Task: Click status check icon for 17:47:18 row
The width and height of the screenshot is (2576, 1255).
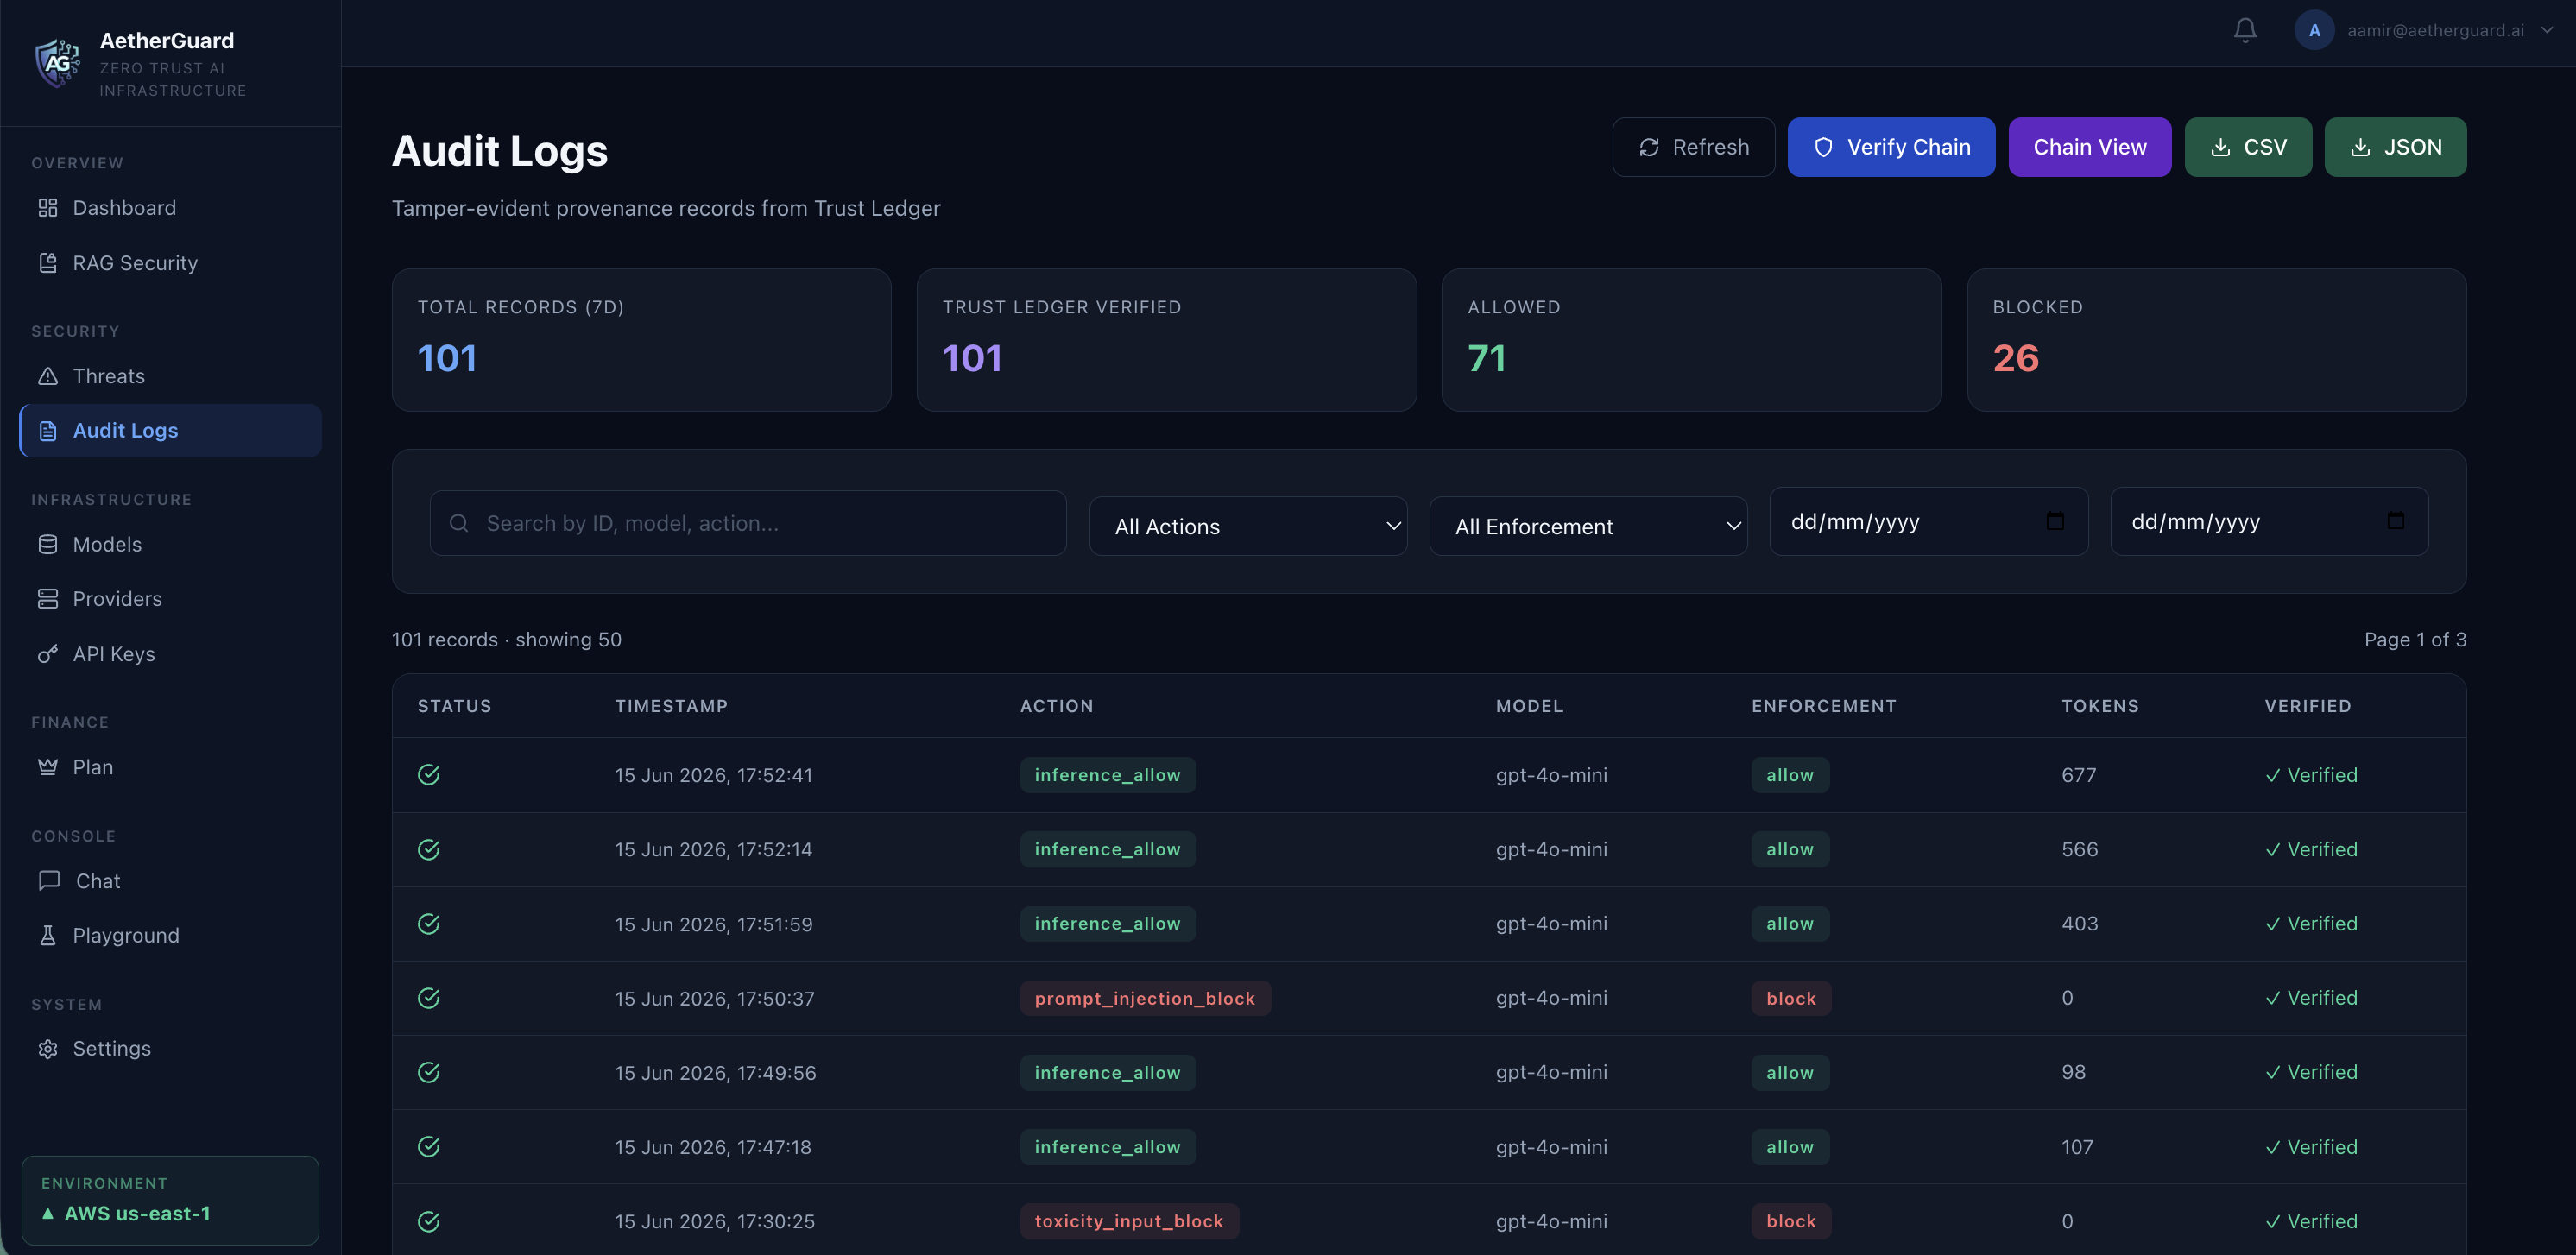Action: point(429,1147)
